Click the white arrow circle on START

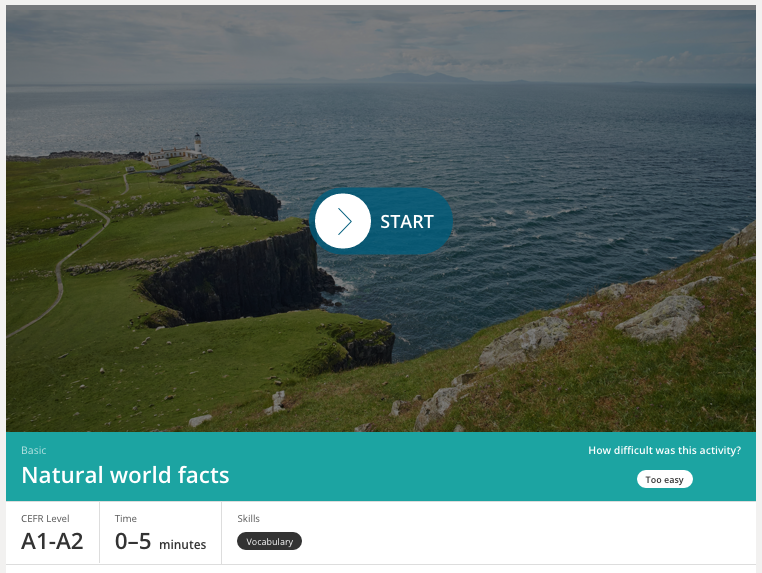pos(343,221)
